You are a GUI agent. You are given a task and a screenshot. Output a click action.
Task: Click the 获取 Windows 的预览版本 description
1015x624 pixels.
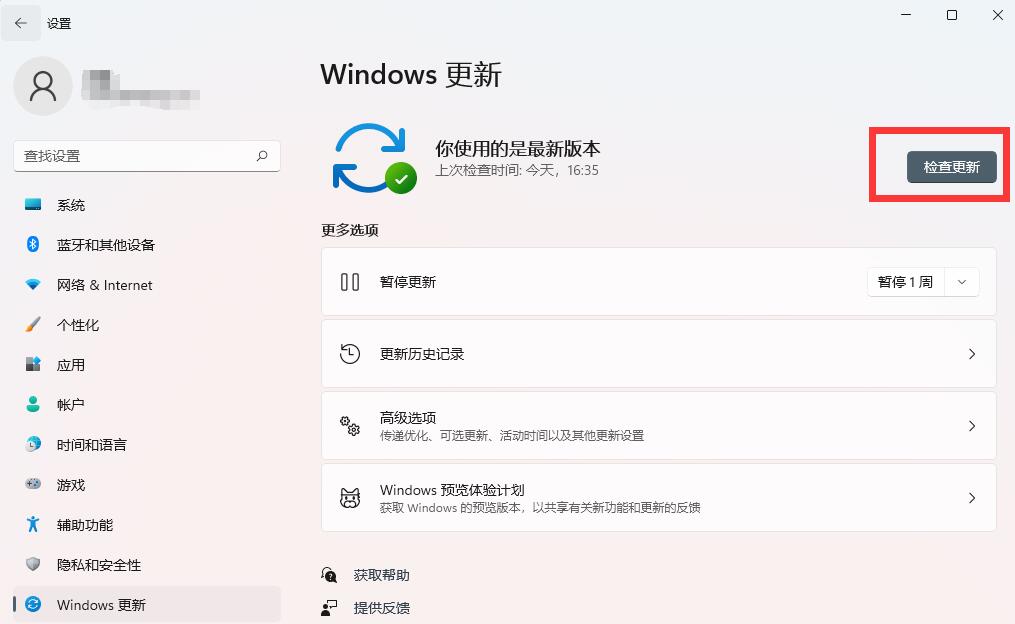coord(540,507)
